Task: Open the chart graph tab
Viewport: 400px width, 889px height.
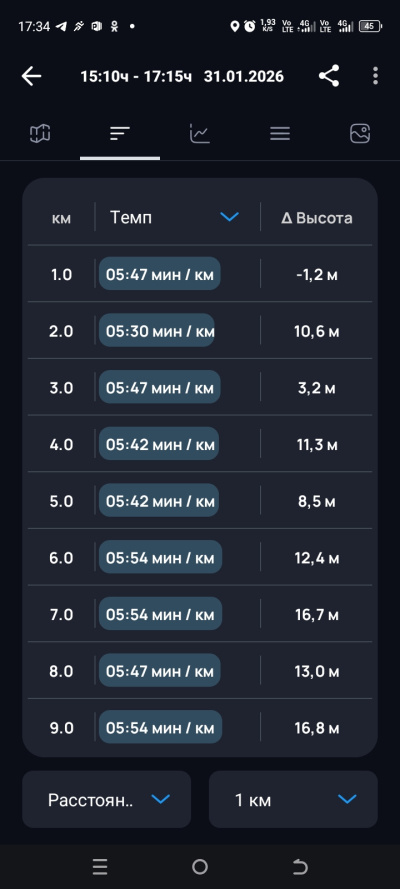Action: (x=200, y=134)
